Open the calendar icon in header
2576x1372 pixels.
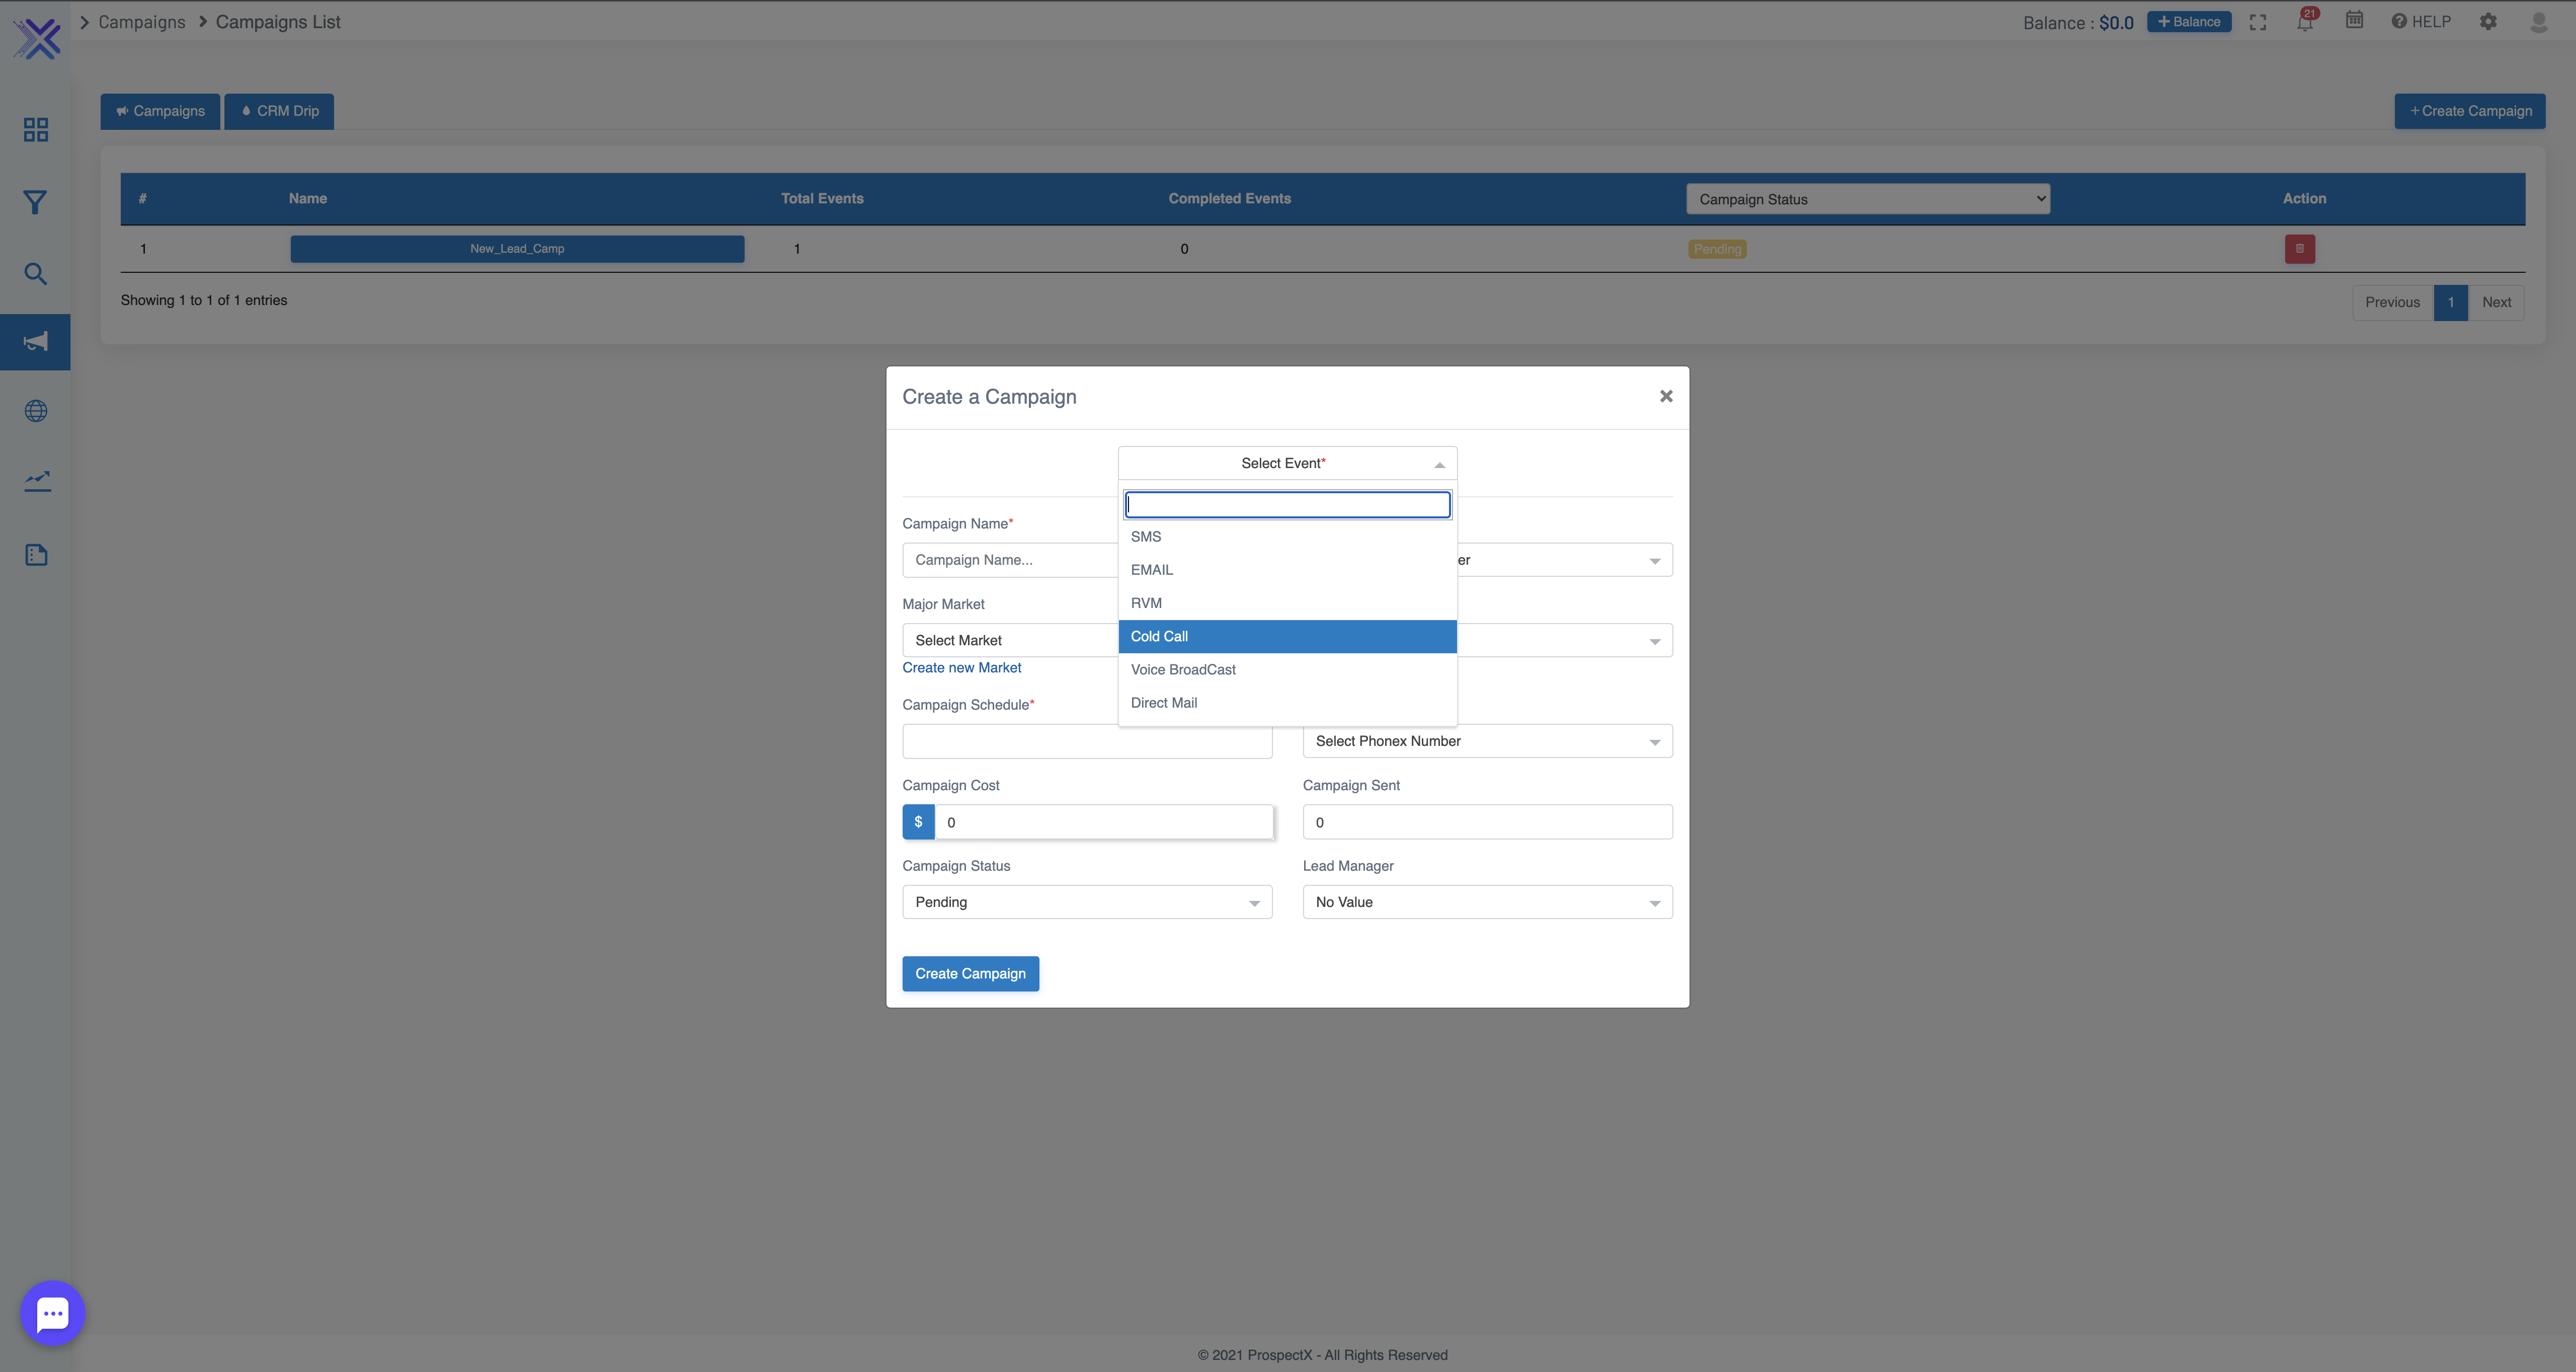[2354, 20]
